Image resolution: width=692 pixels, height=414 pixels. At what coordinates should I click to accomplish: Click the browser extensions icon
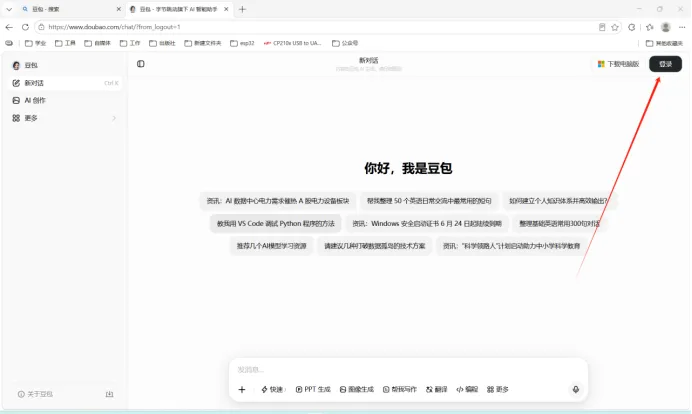point(632,27)
